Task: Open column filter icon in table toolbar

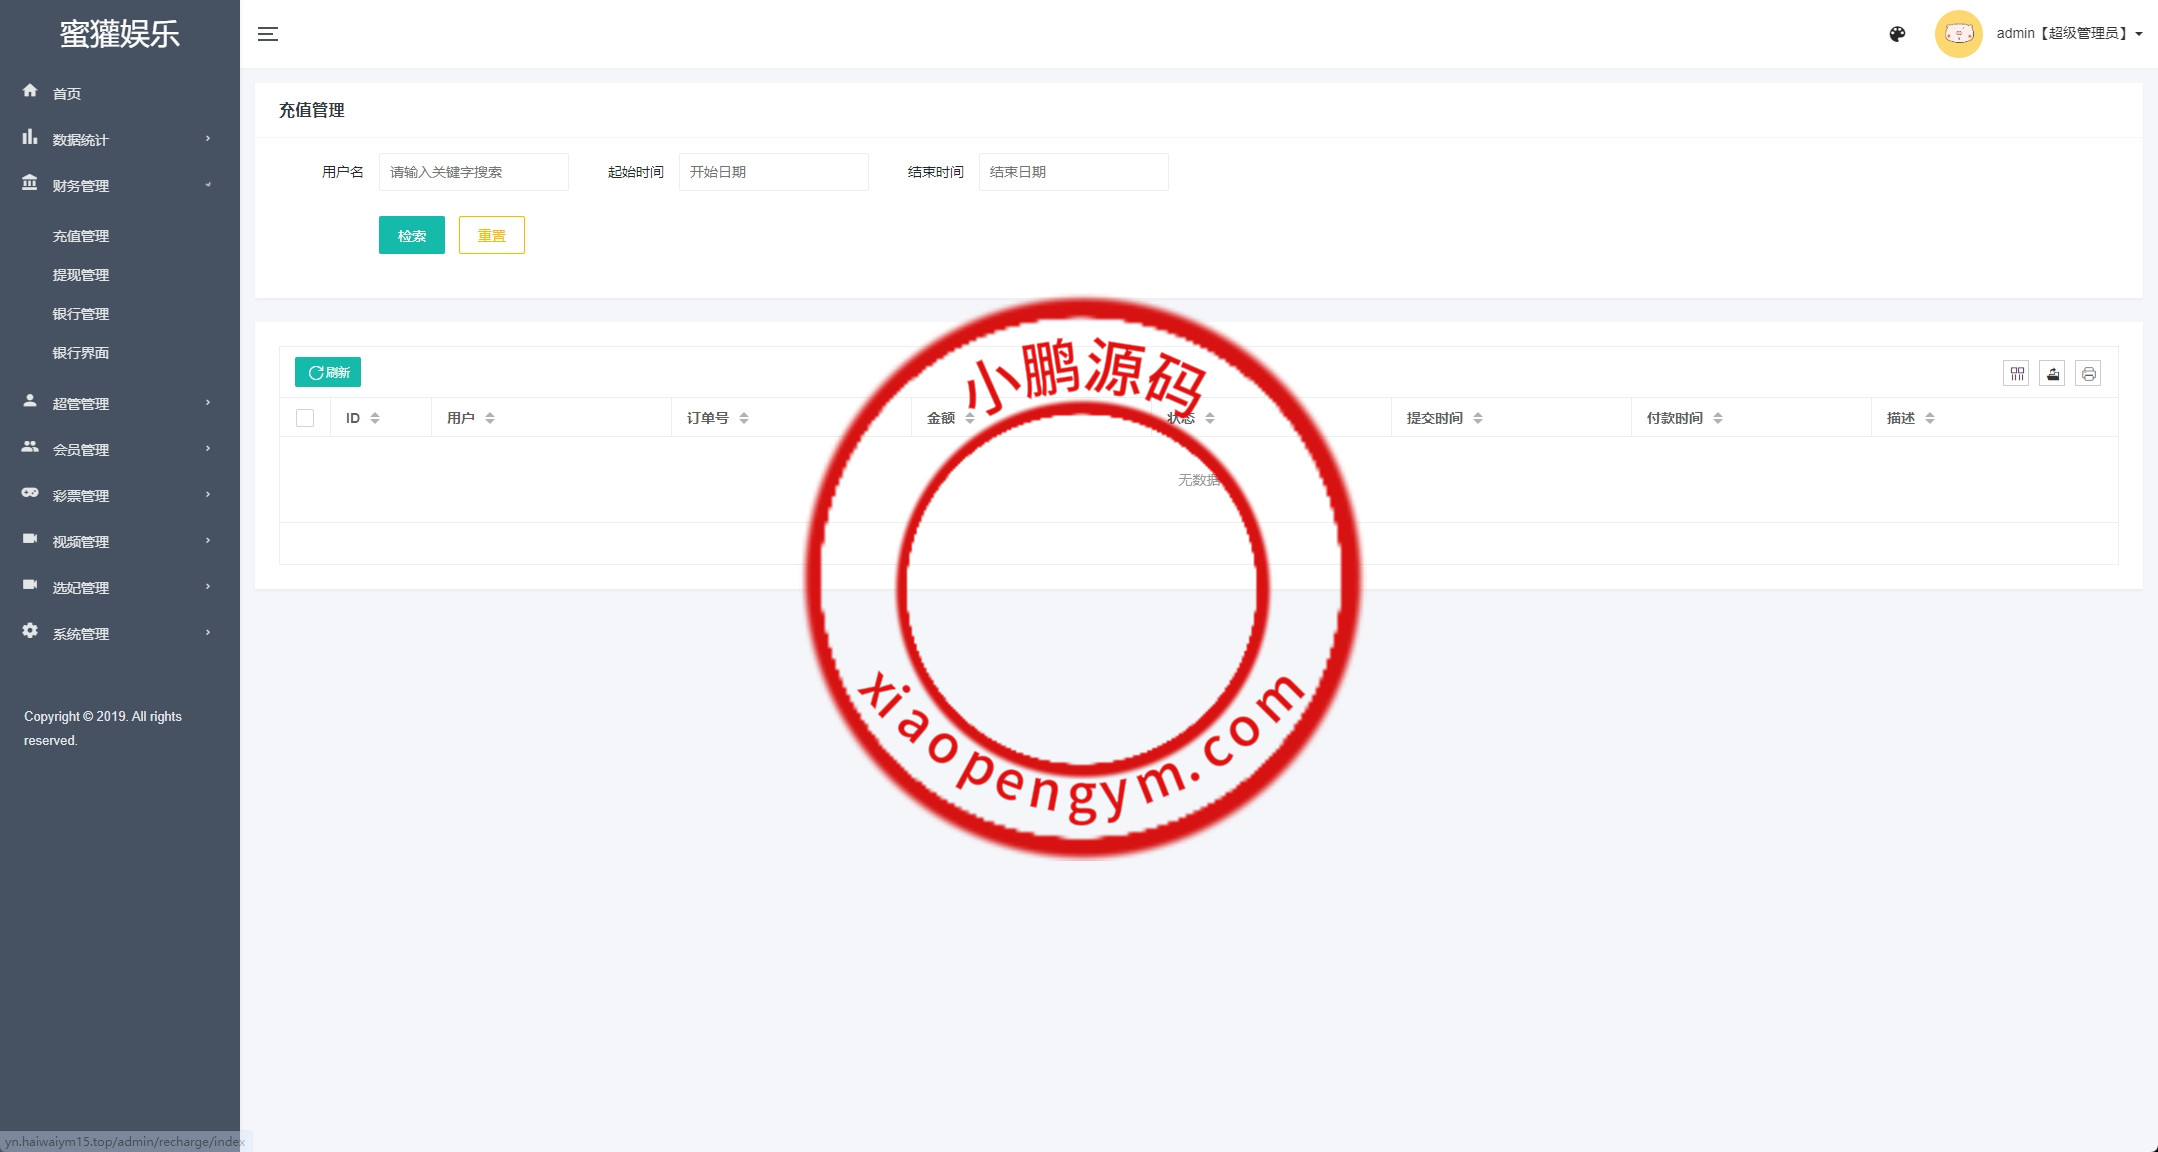Action: click(x=2016, y=374)
